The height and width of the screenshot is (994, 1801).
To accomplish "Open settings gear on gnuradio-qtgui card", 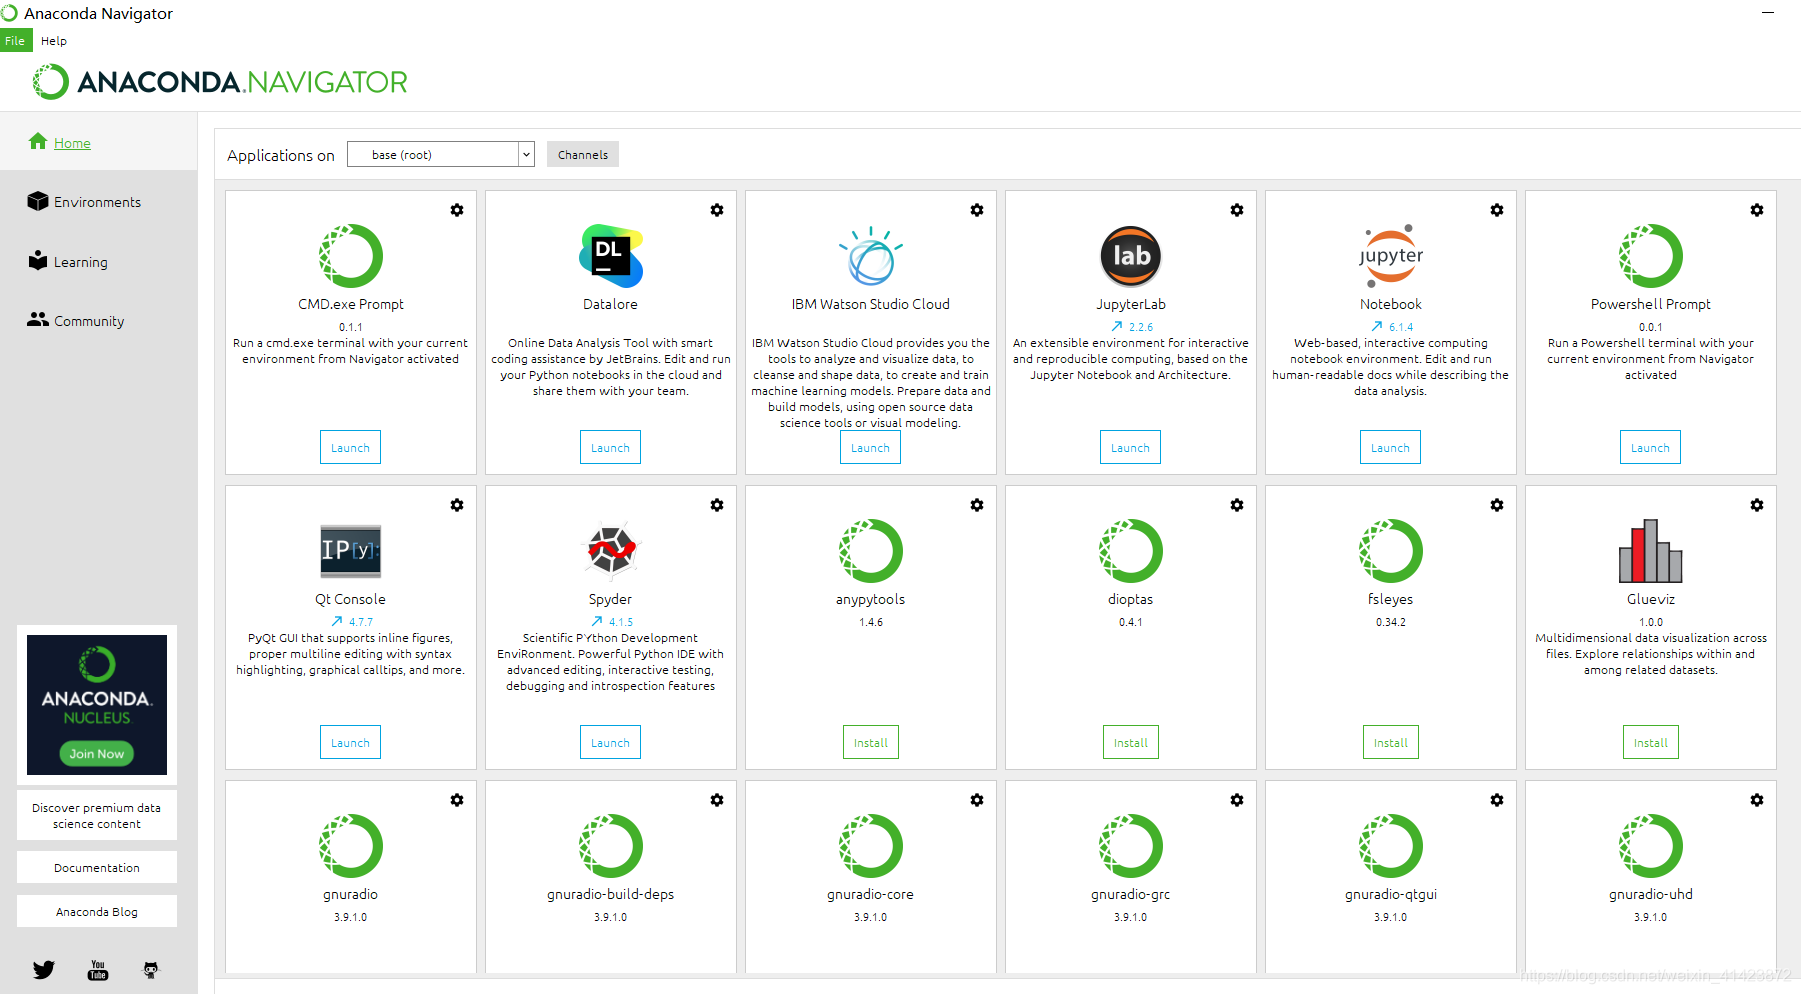I will pos(1497,800).
